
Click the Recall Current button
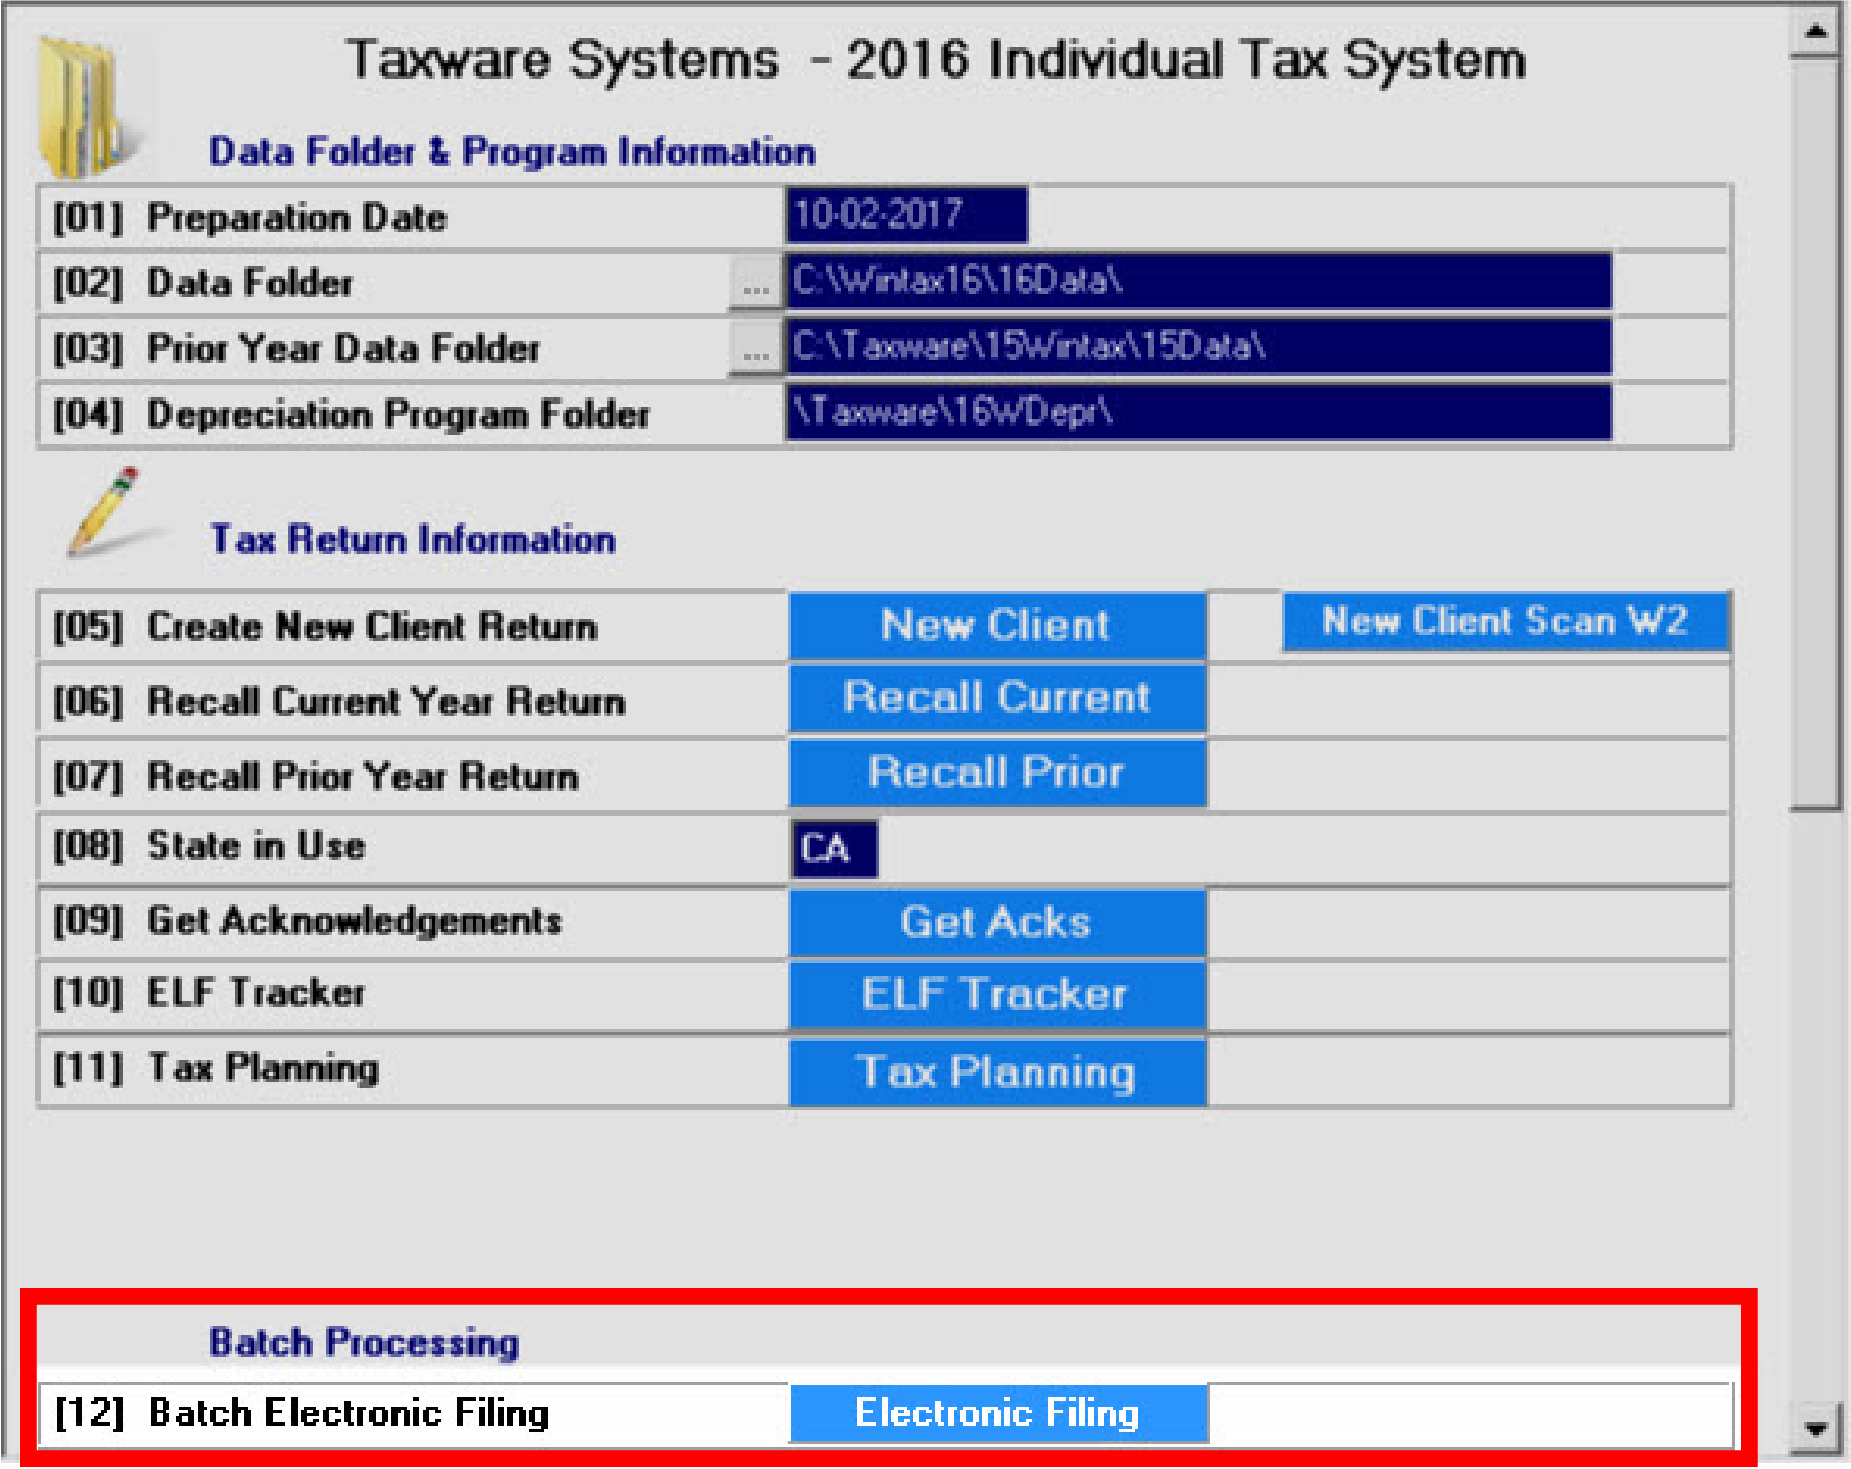tap(998, 698)
